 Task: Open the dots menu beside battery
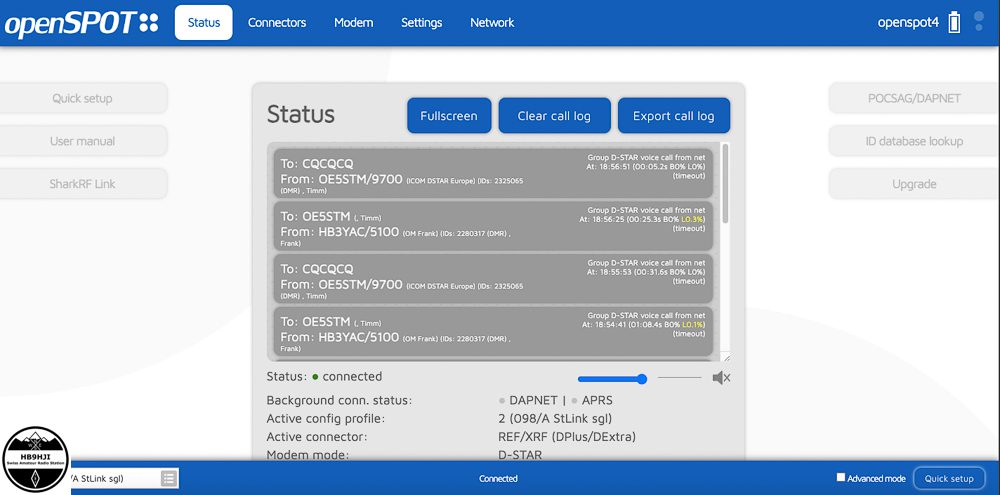tap(979, 21)
